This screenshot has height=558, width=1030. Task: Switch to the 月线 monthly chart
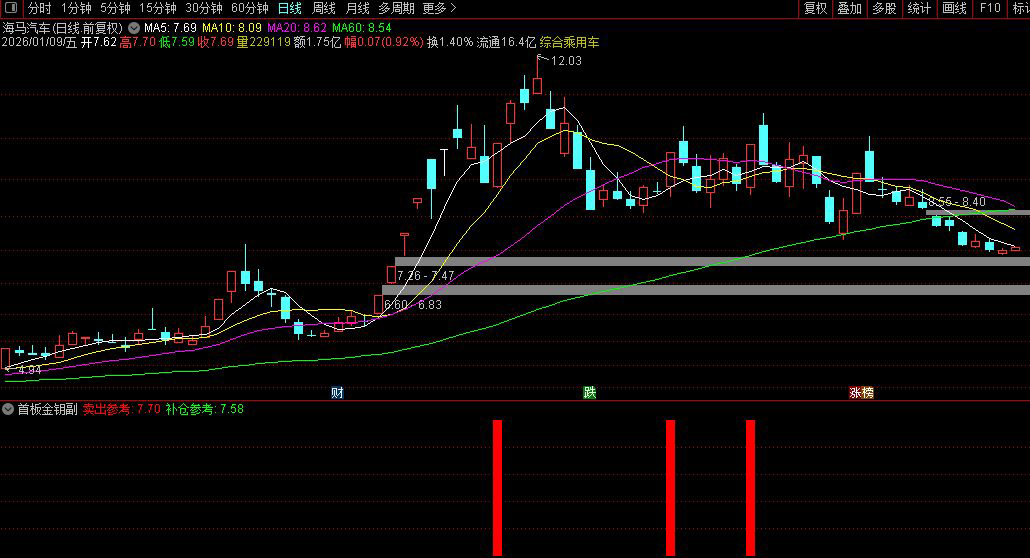357,9
